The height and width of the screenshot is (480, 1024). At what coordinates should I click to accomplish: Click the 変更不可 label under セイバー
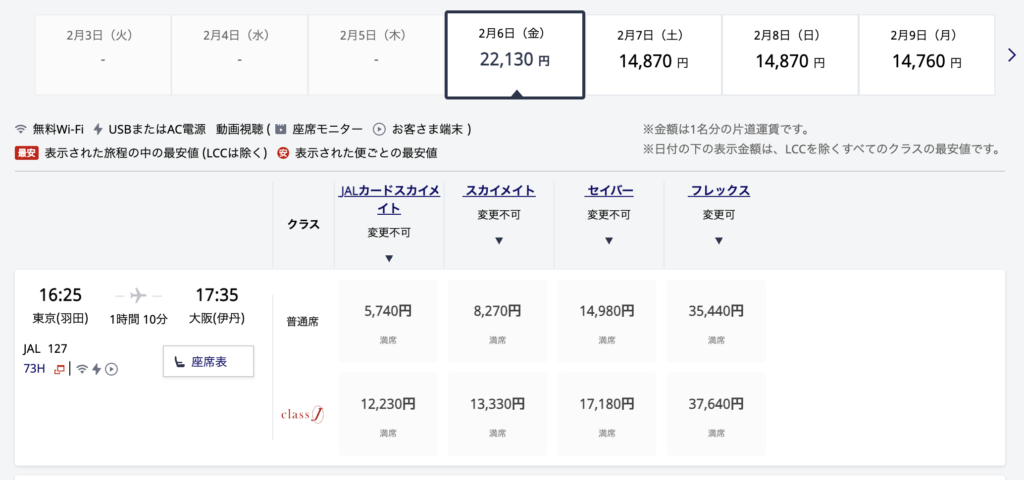point(609,214)
